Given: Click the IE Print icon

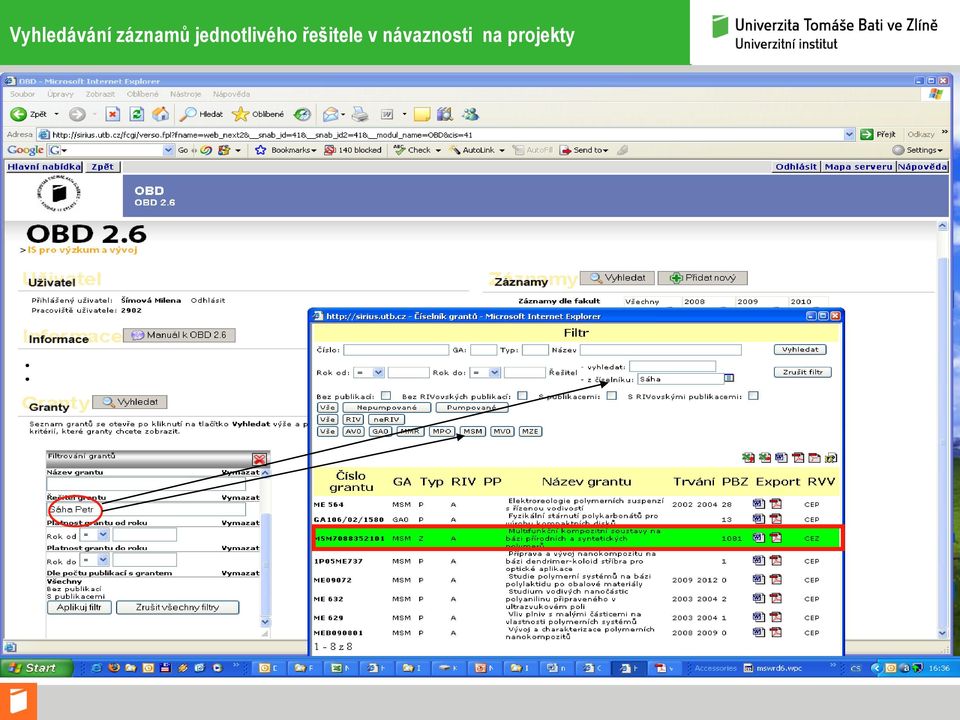Looking at the screenshot, I should click(x=360, y=114).
